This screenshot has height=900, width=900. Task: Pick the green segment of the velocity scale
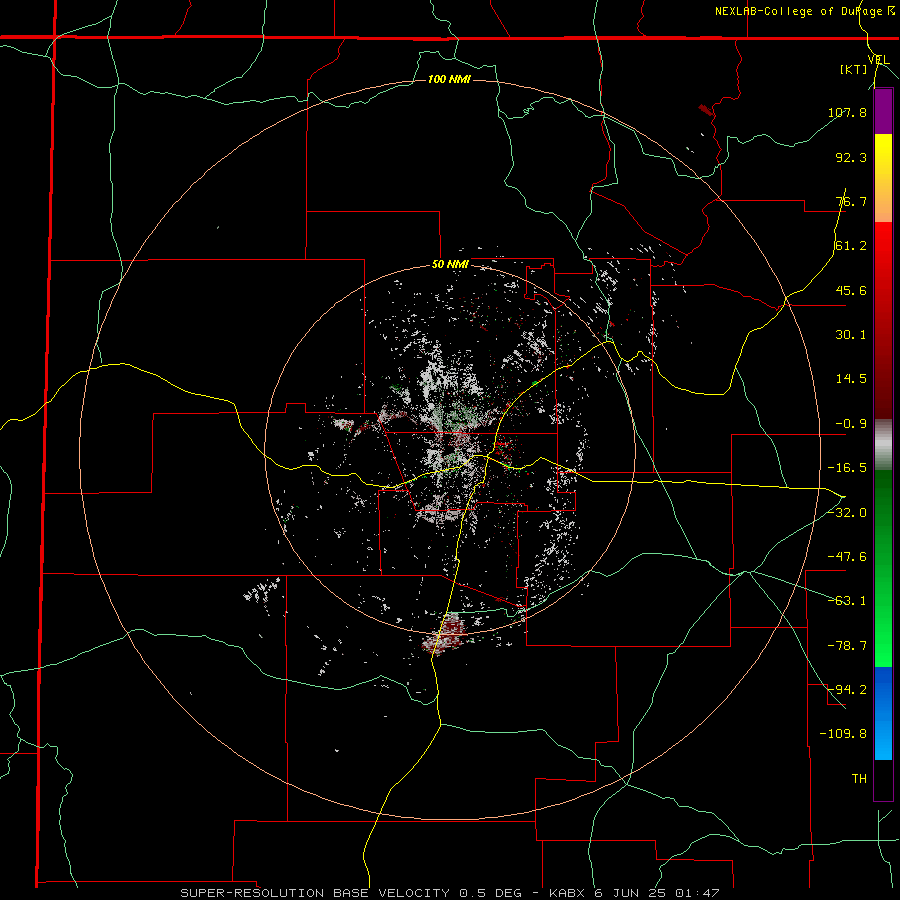click(x=883, y=568)
